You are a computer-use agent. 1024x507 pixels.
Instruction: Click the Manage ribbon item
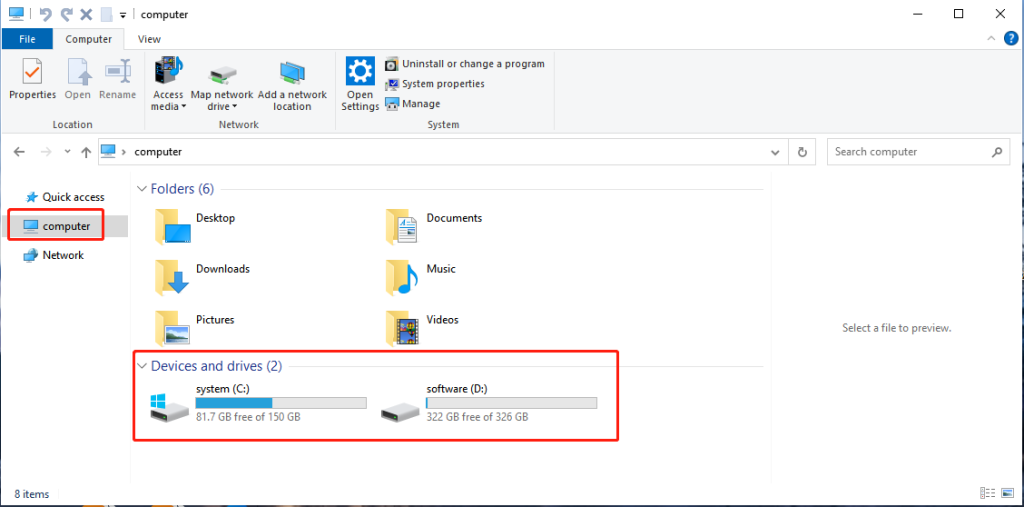click(420, 104)
